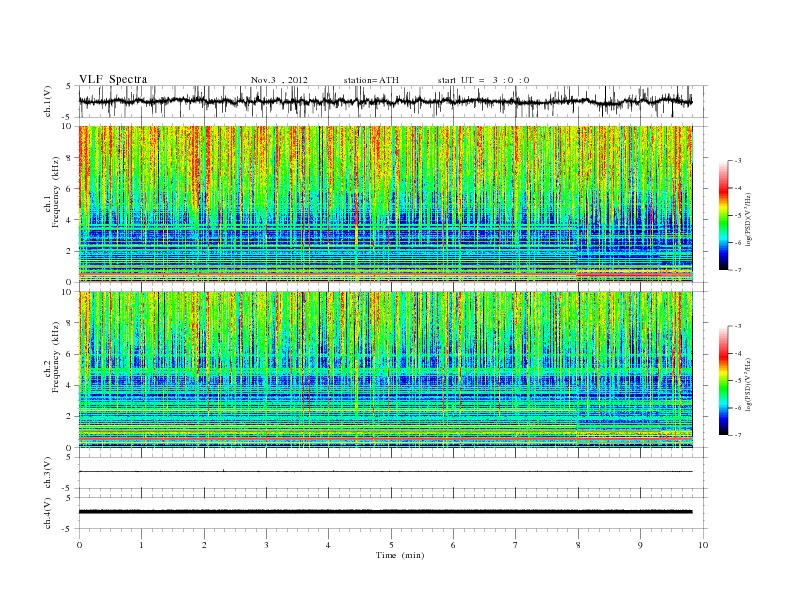Click the "6" kHz tick of ch.1 spectrogram

click(69, 189)
